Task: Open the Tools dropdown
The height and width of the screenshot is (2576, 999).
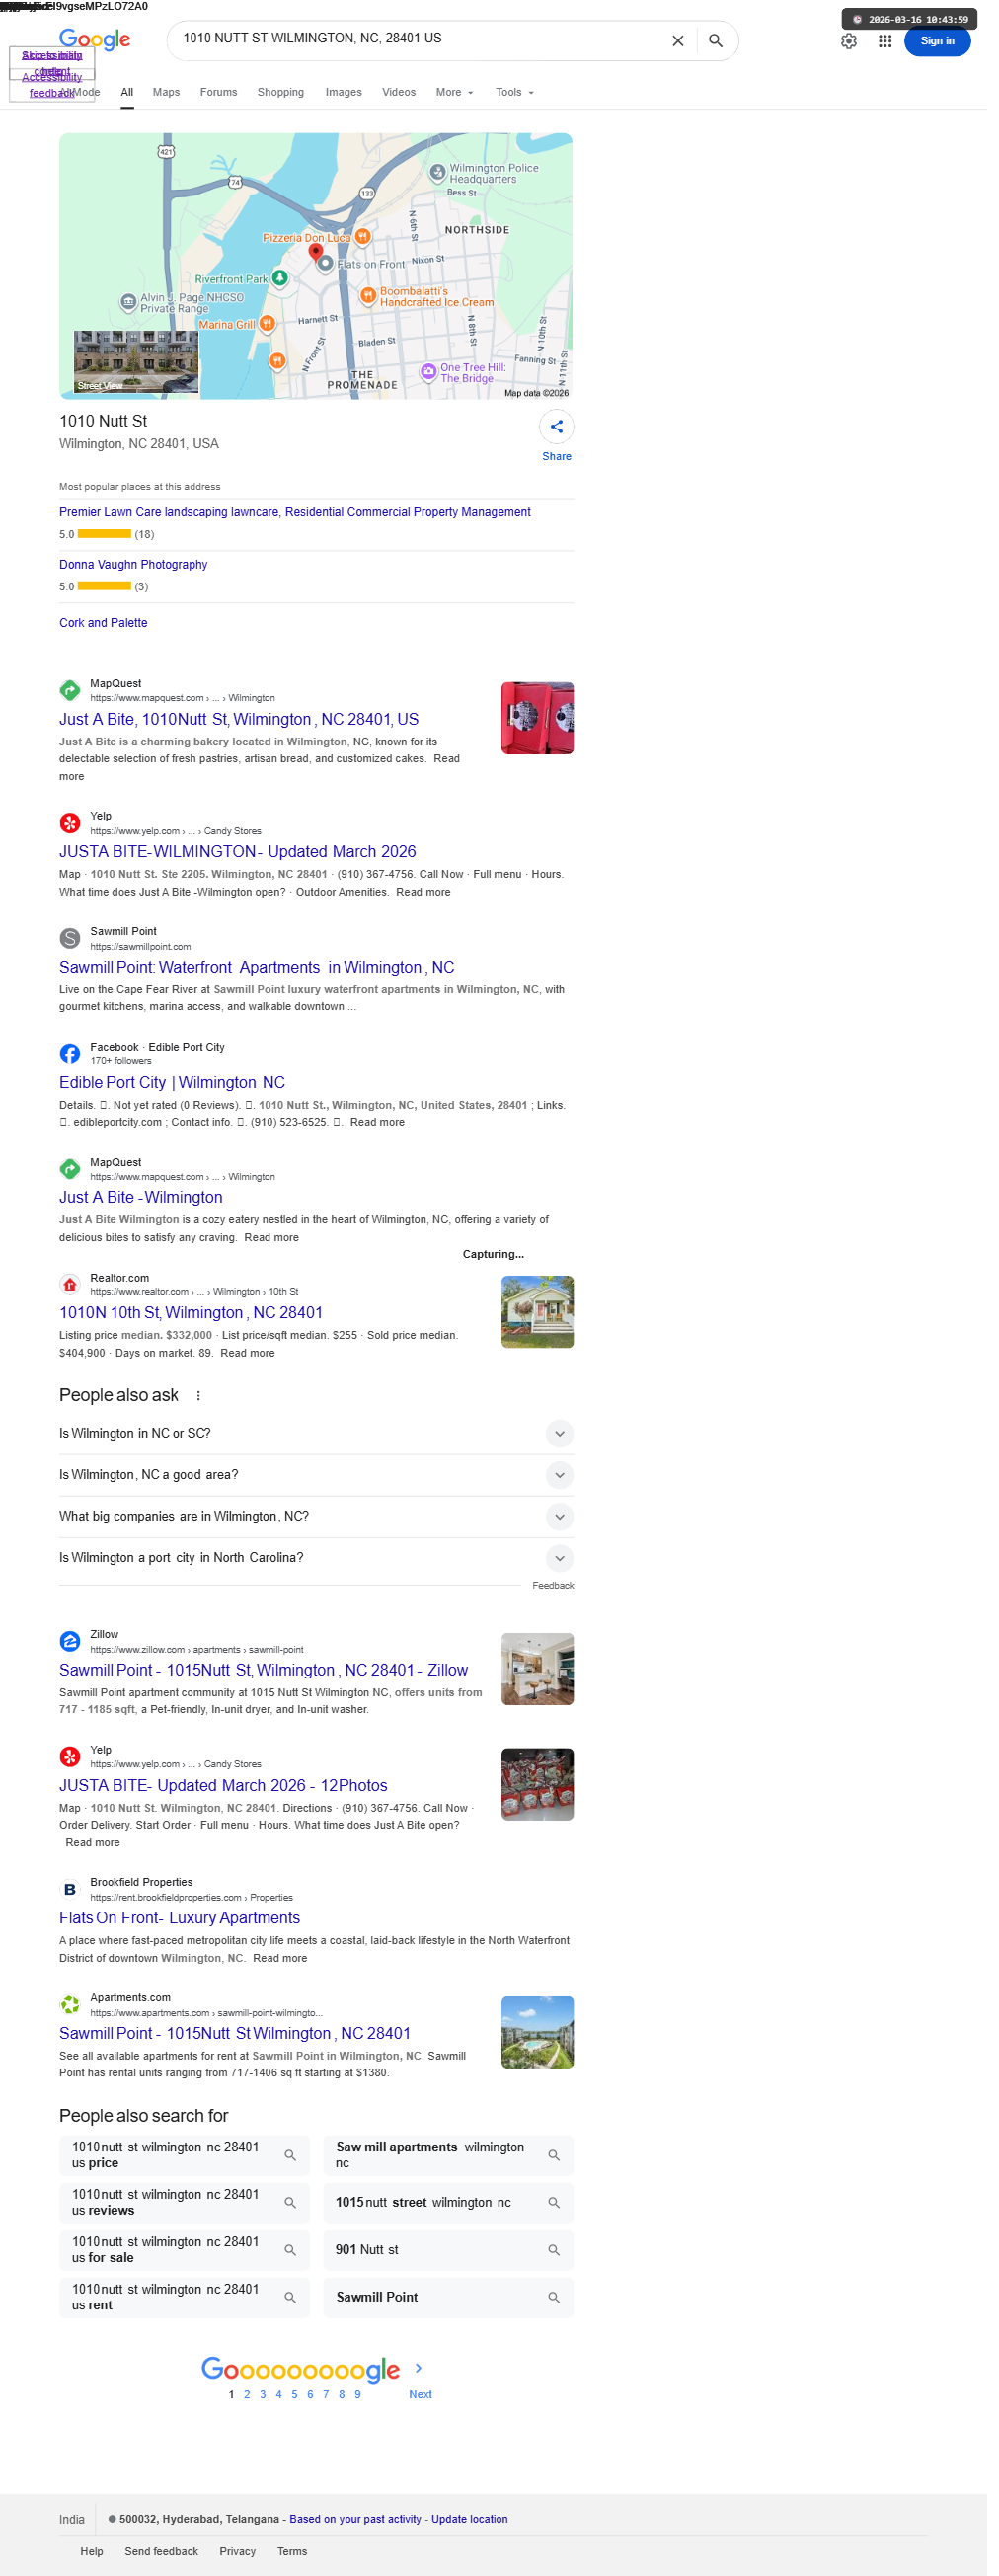Action: pos(521,93)
